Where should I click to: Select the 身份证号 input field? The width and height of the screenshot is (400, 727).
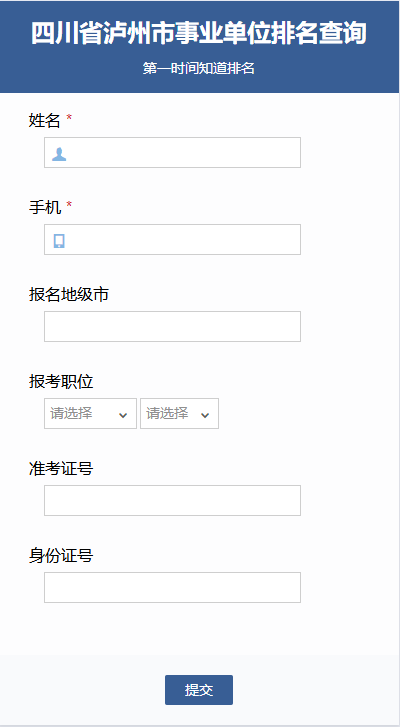(172, 587)
